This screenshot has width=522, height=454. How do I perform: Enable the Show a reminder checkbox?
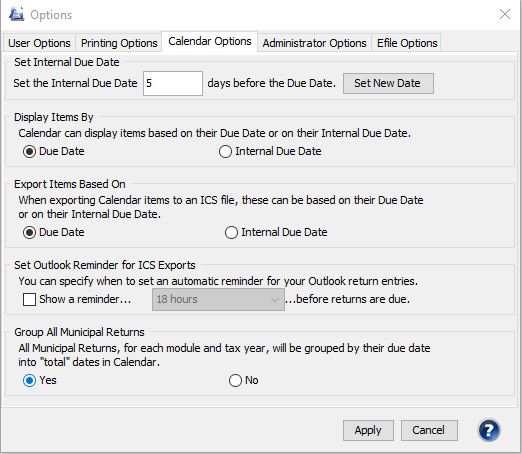(x=29, y=299)
